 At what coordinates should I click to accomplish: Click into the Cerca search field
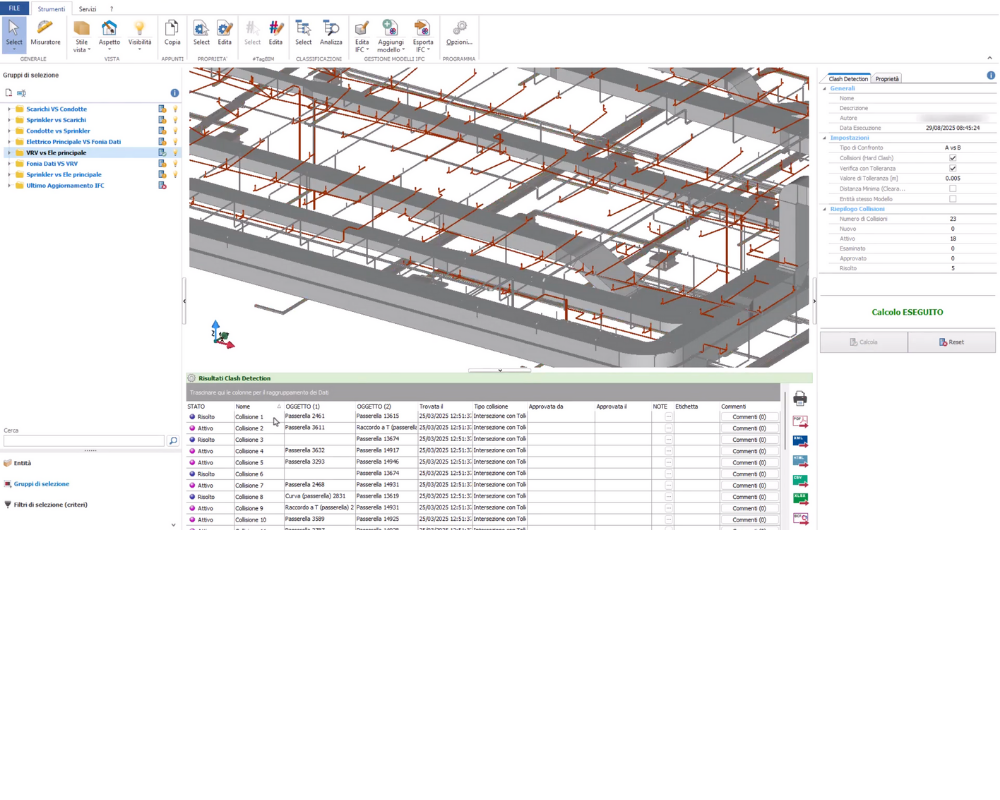click(84, 441)
